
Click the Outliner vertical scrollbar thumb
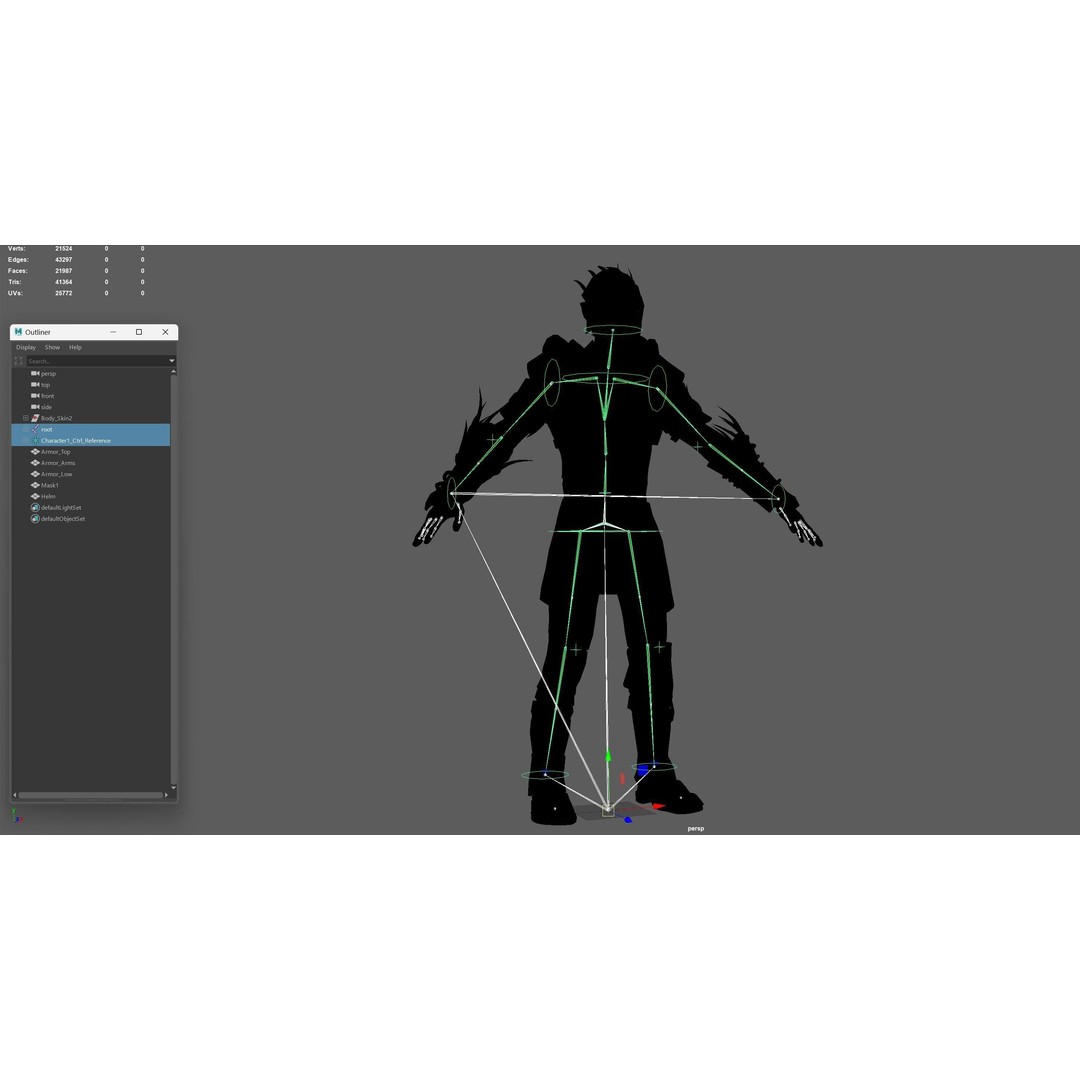pyautogui.click(x=174, y=579)
